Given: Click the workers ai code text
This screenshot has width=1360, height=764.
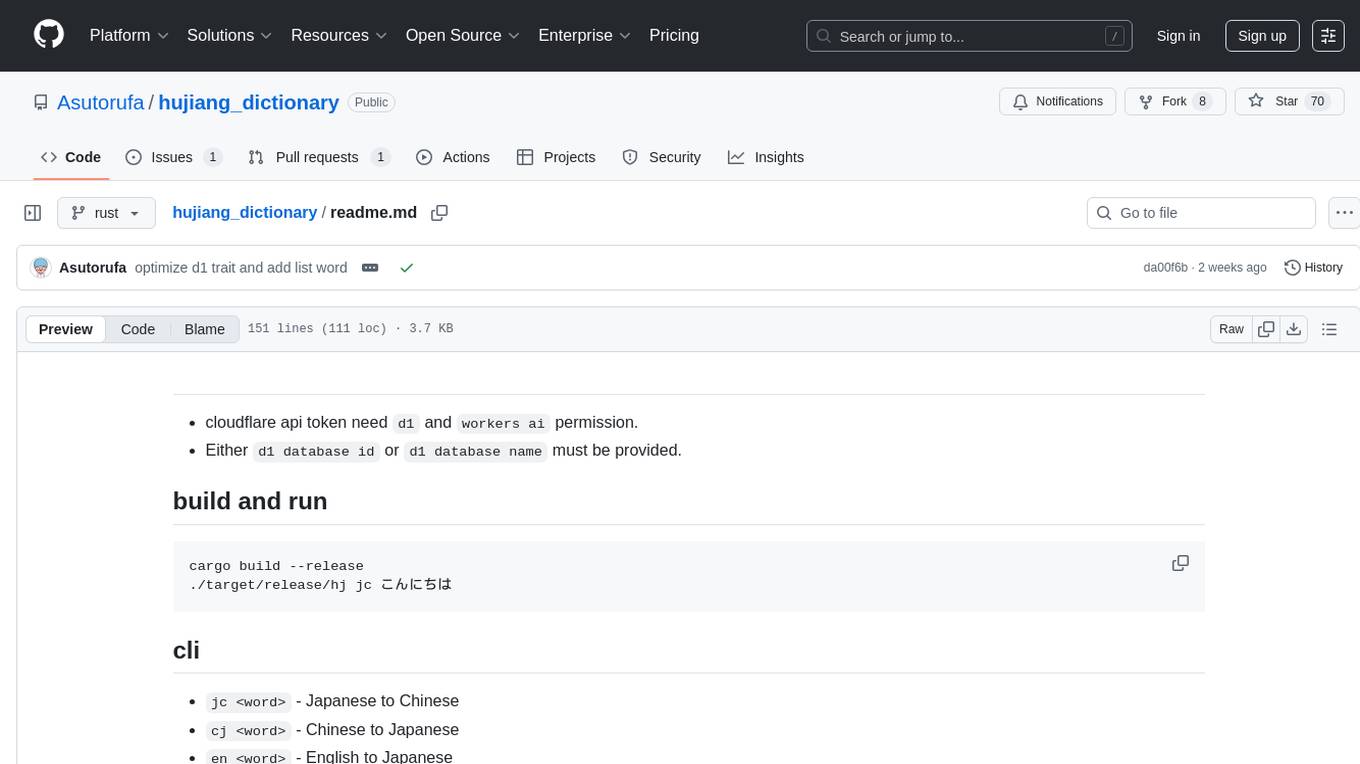Looking at the screenshot, I should [x=503, y=423].
